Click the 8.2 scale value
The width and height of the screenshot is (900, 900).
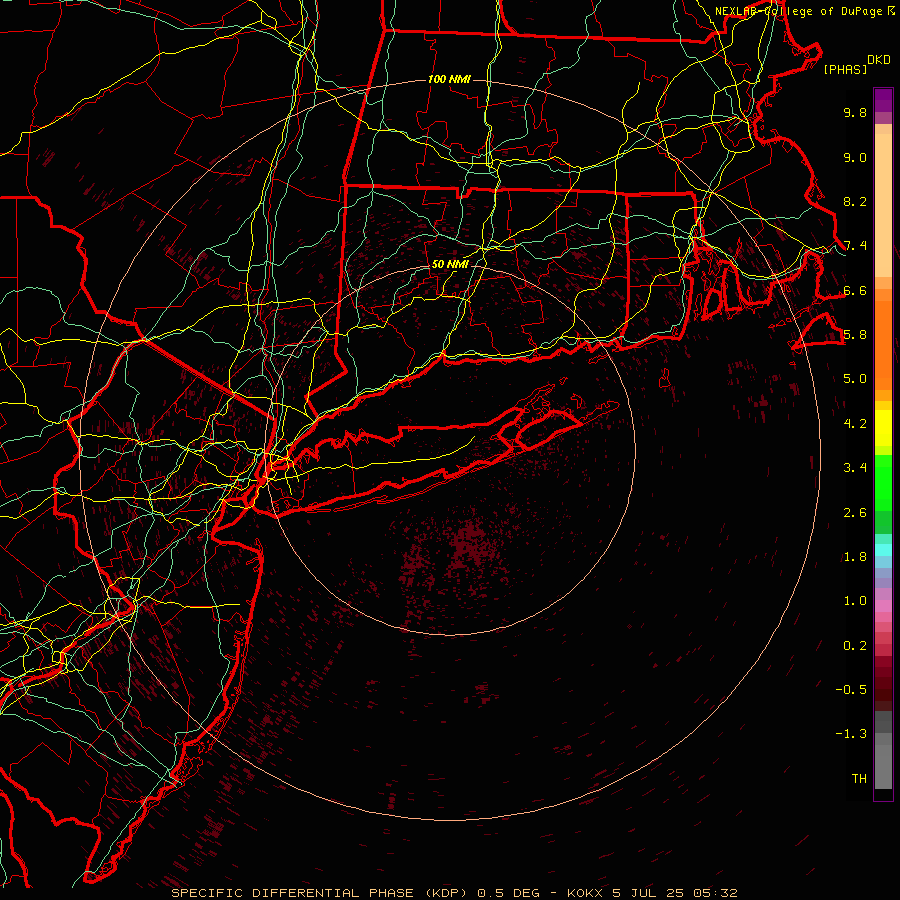[855, 201]
